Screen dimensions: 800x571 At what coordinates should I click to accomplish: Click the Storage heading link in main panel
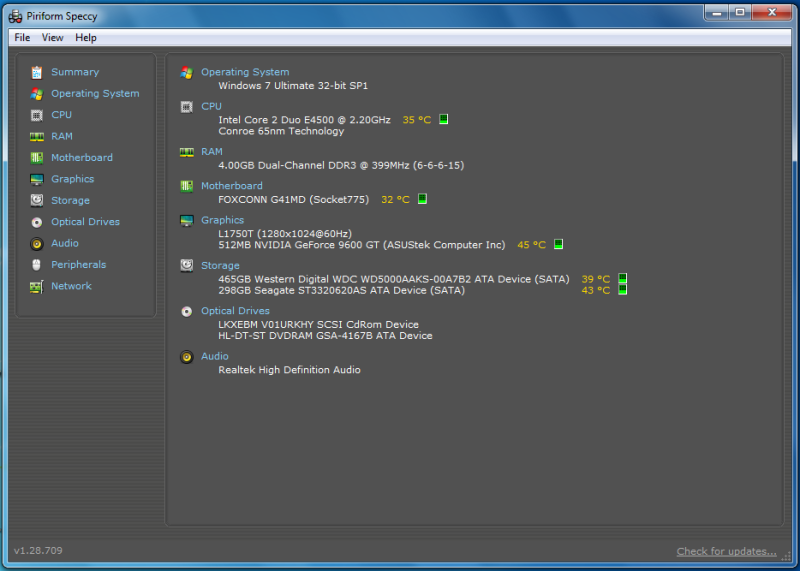click(220, 266)
